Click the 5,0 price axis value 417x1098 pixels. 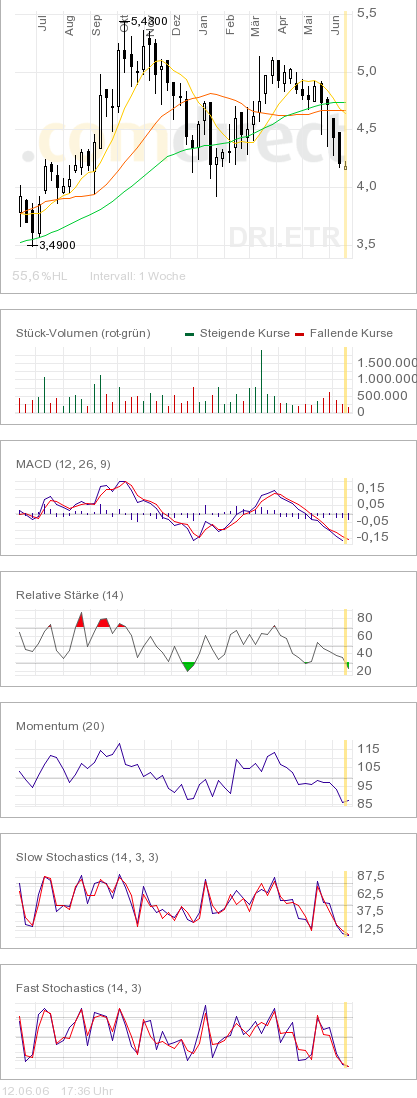pyautogui.click(x=366, y=71)
